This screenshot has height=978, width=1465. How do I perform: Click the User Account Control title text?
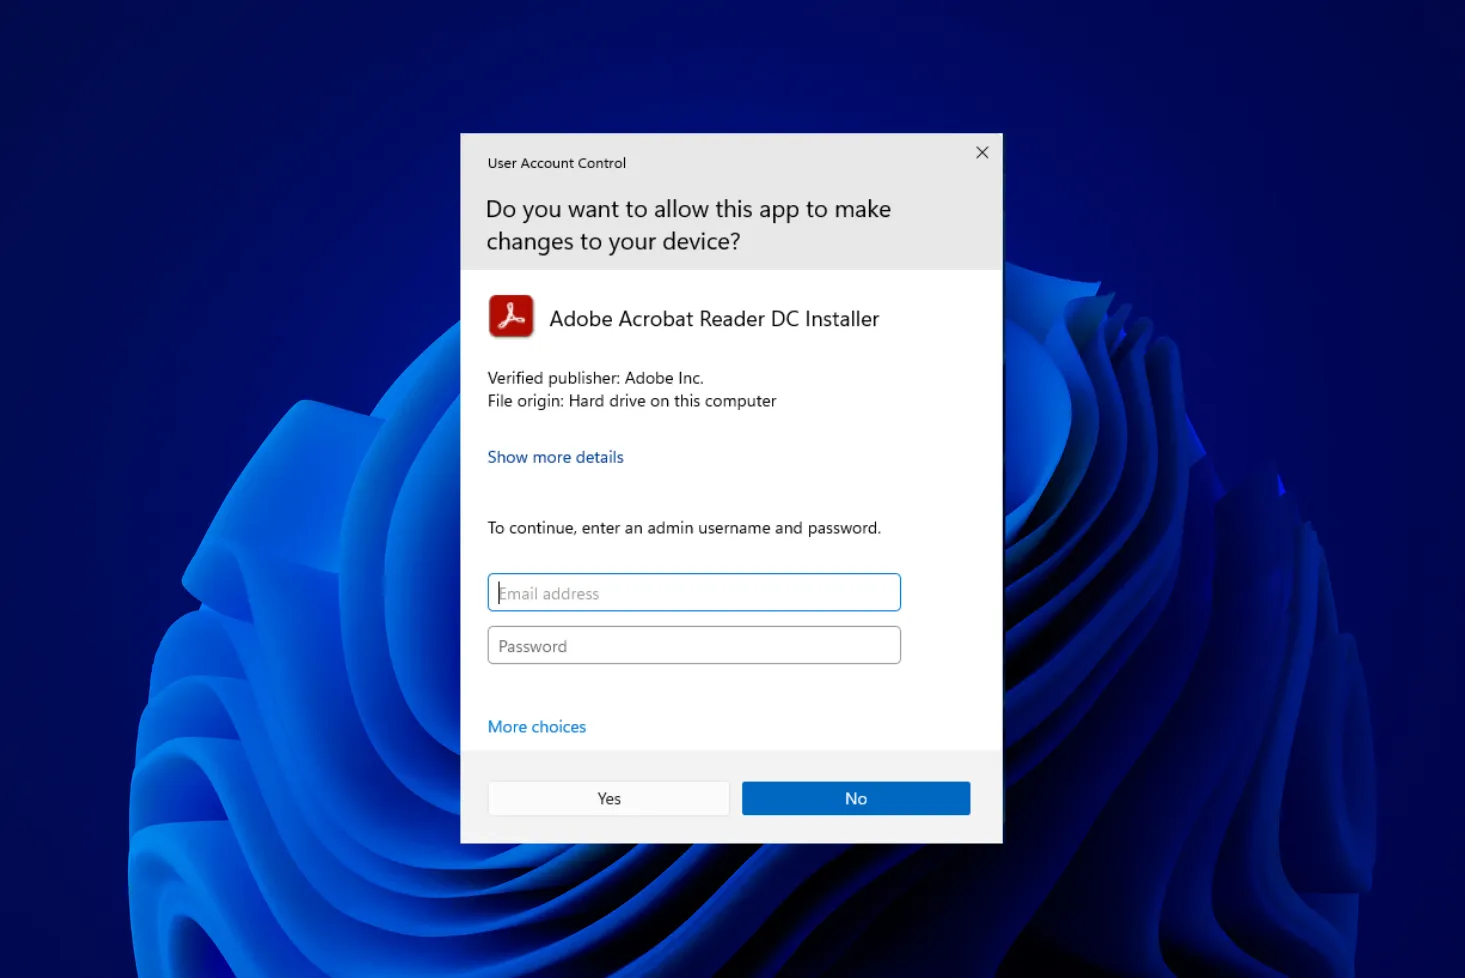pos(556,163)
